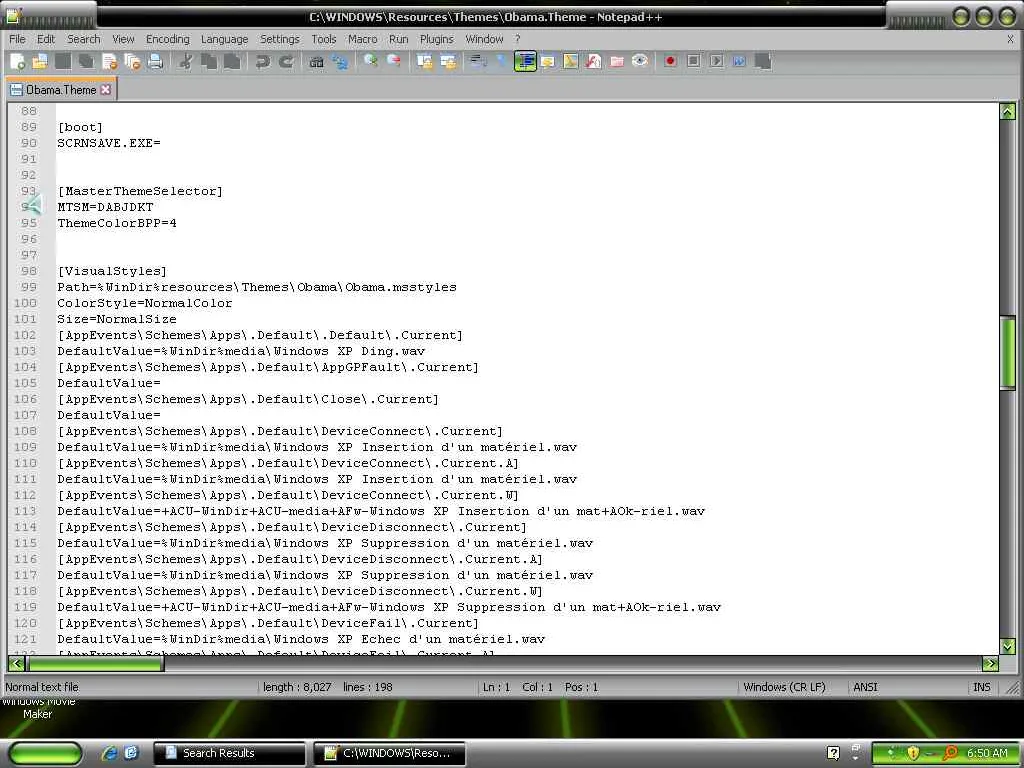
Task: Click the Close All toolbar icon
Action: tap(133, 62)
